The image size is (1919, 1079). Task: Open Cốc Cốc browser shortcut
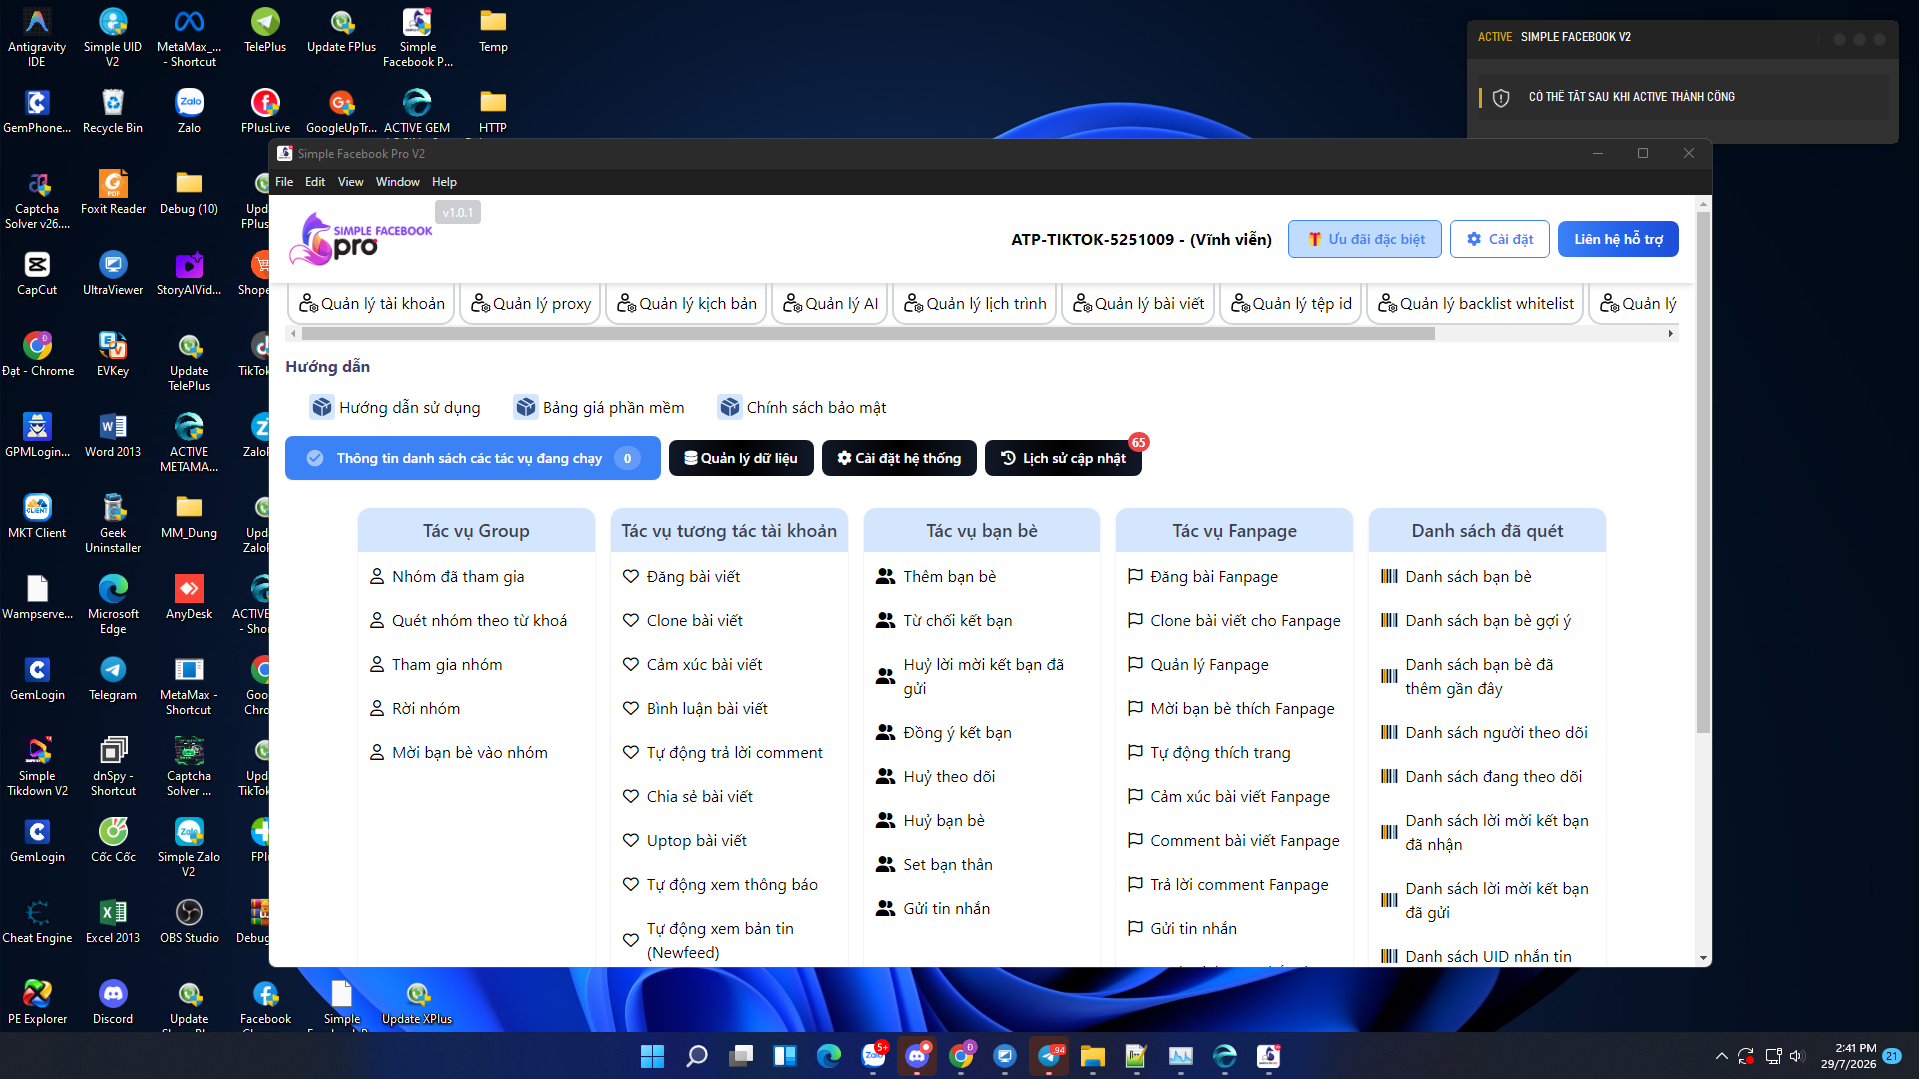coord(113,840)
